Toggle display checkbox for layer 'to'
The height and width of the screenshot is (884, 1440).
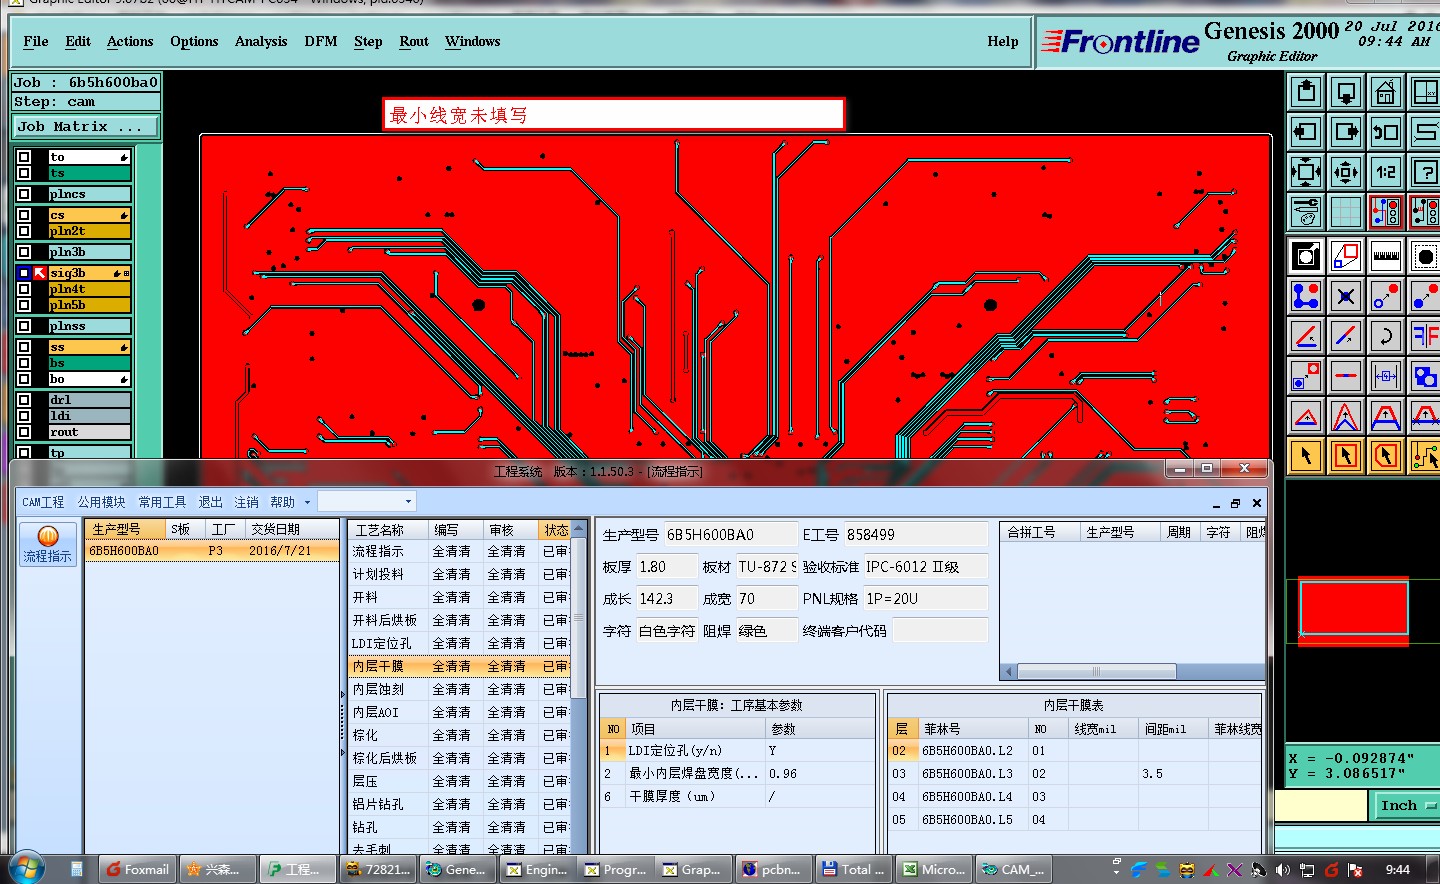click(x=24, y=157)
